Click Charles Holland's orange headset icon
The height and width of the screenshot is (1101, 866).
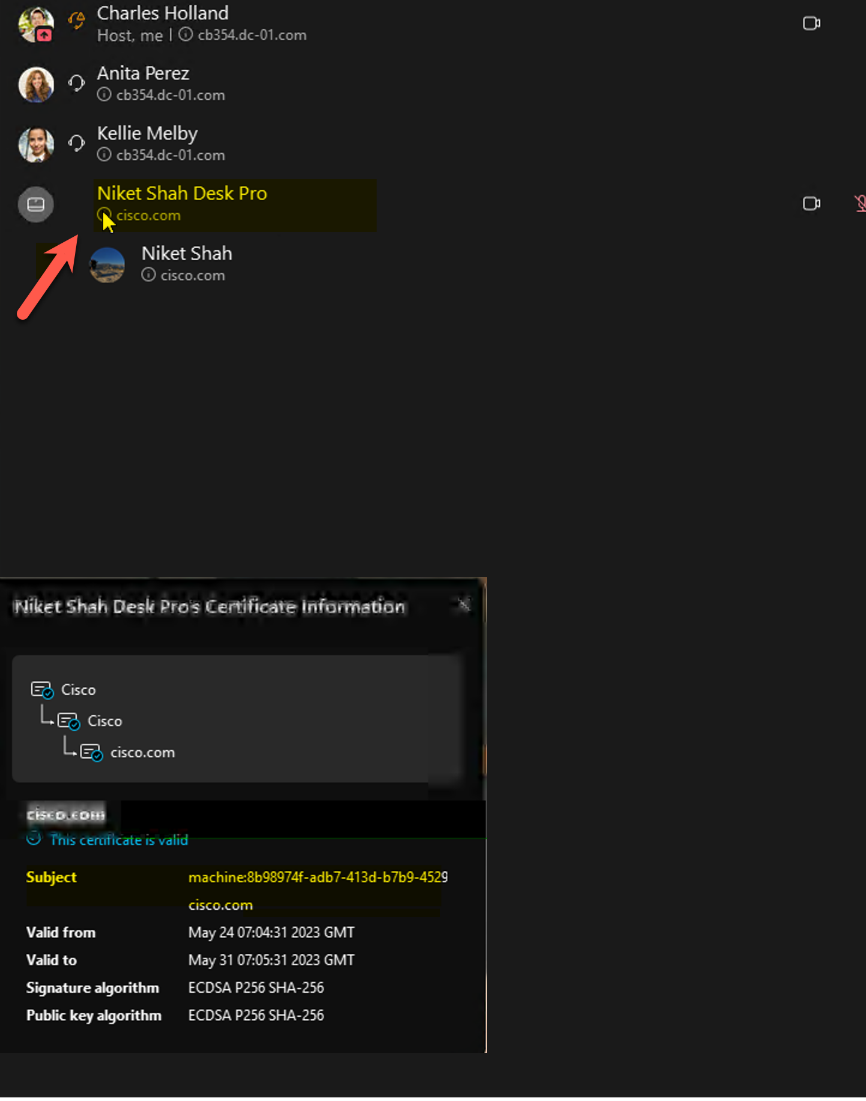tap(76, 20)
